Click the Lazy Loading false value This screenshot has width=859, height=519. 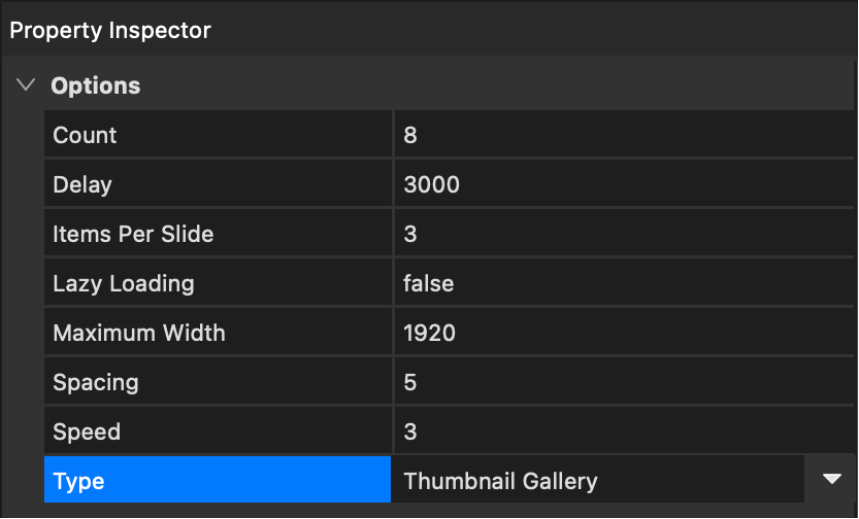point(429,284)
